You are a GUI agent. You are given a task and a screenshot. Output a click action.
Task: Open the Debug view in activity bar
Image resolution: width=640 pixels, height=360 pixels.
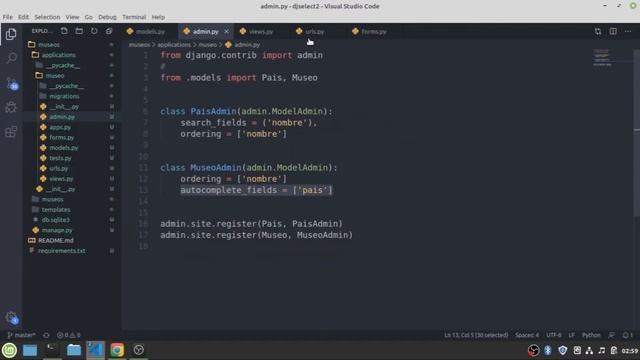click(x=11, y=107)
